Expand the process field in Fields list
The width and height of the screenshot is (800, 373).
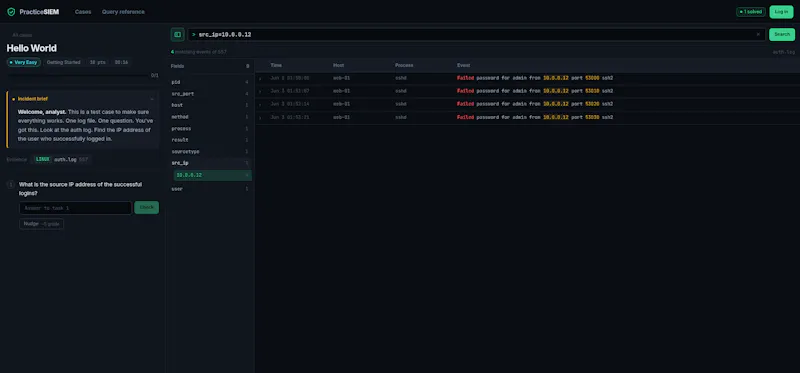click(210, 129)
